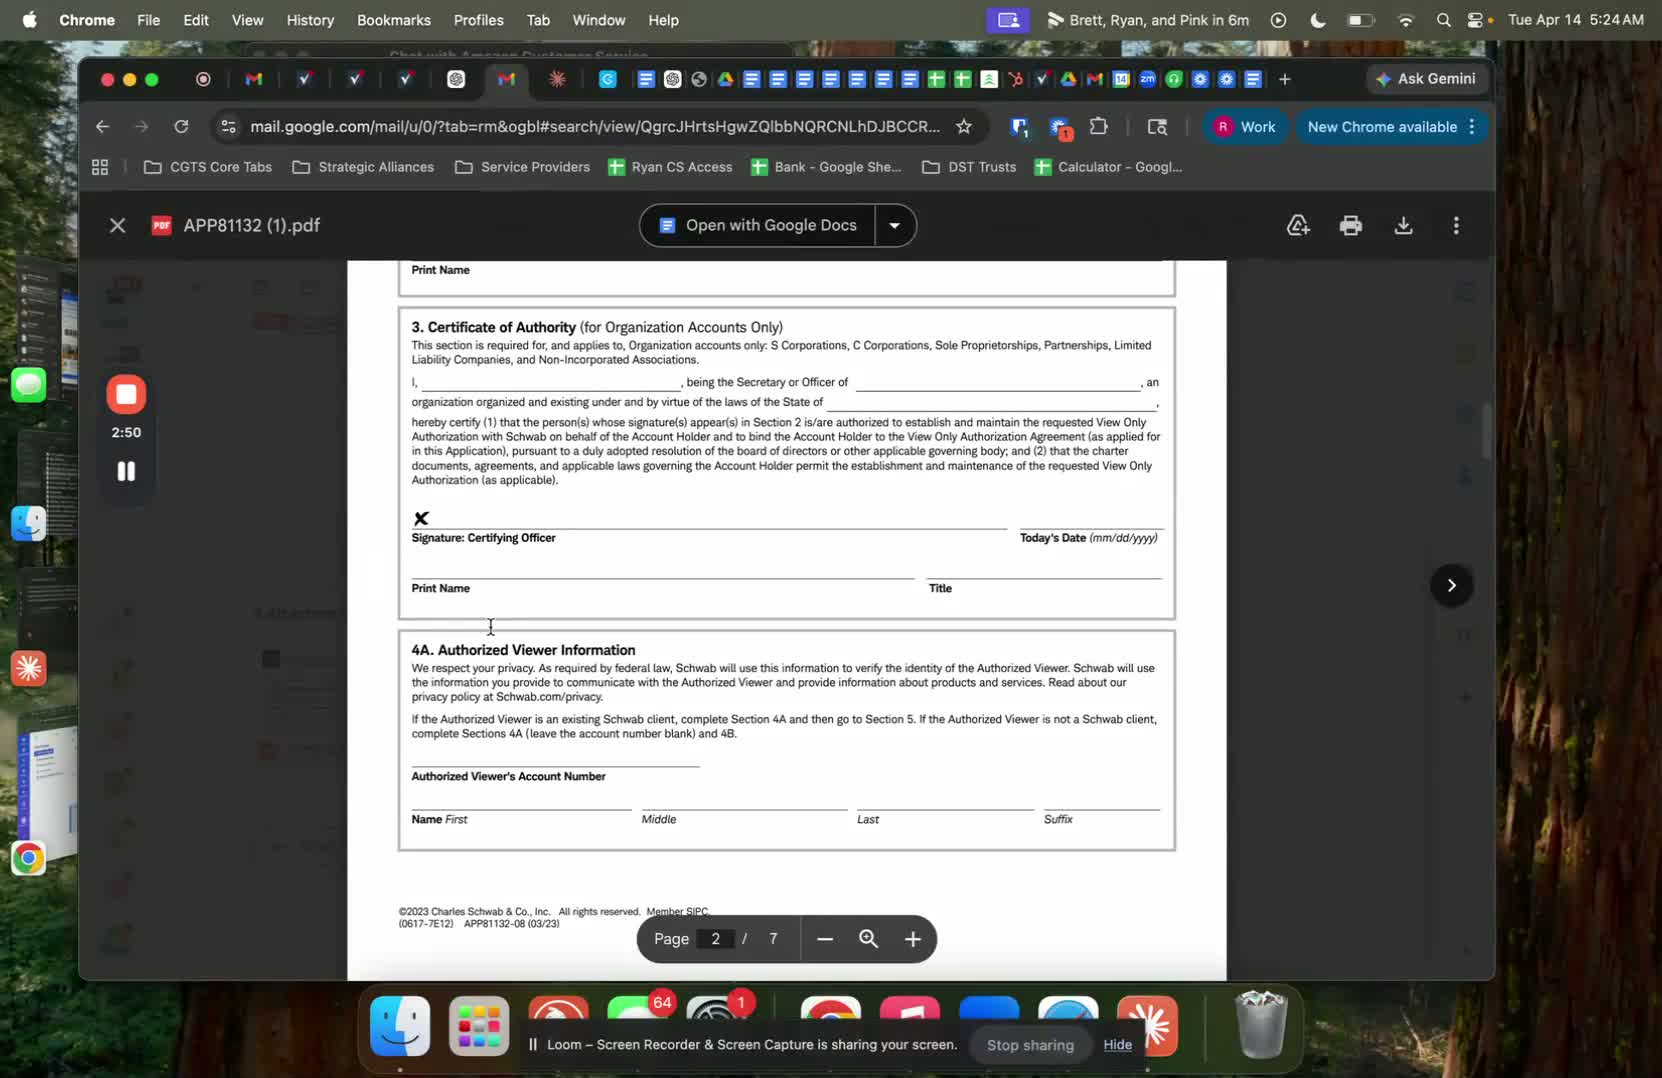
Task: Open the bookmarks apps grid icon
Action: pos(100,167)
